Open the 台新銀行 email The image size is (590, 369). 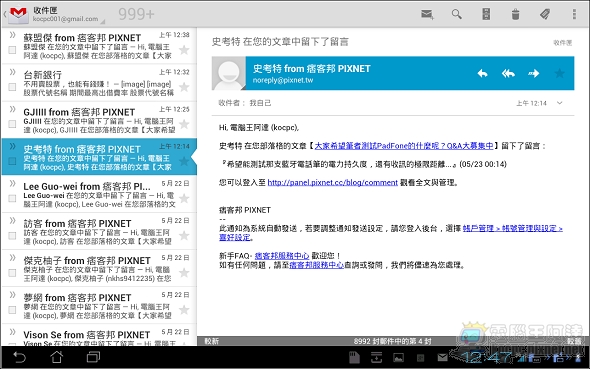pyautogui.click(x=99, y=83)
